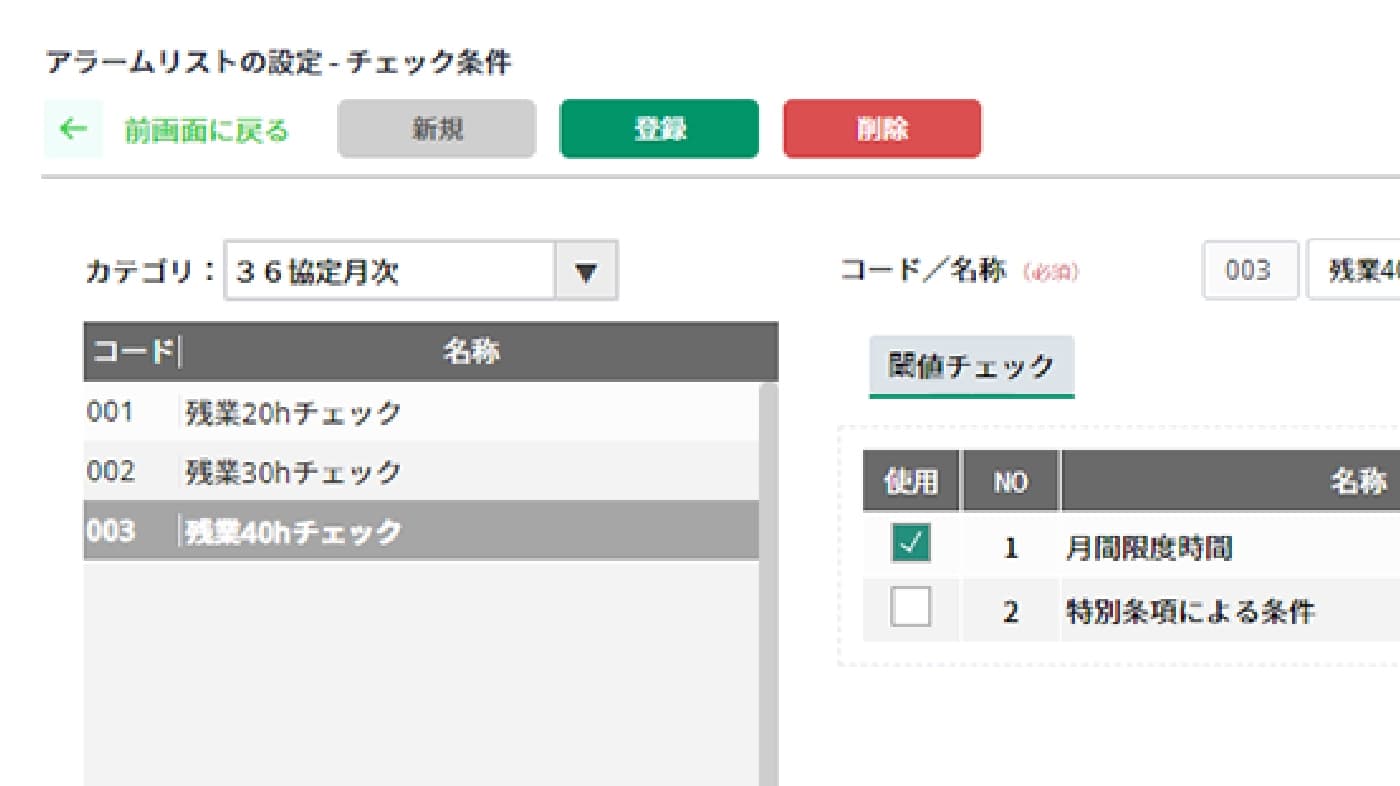
Task: Click the 前画面に戻る link
Action: [206, 130]
